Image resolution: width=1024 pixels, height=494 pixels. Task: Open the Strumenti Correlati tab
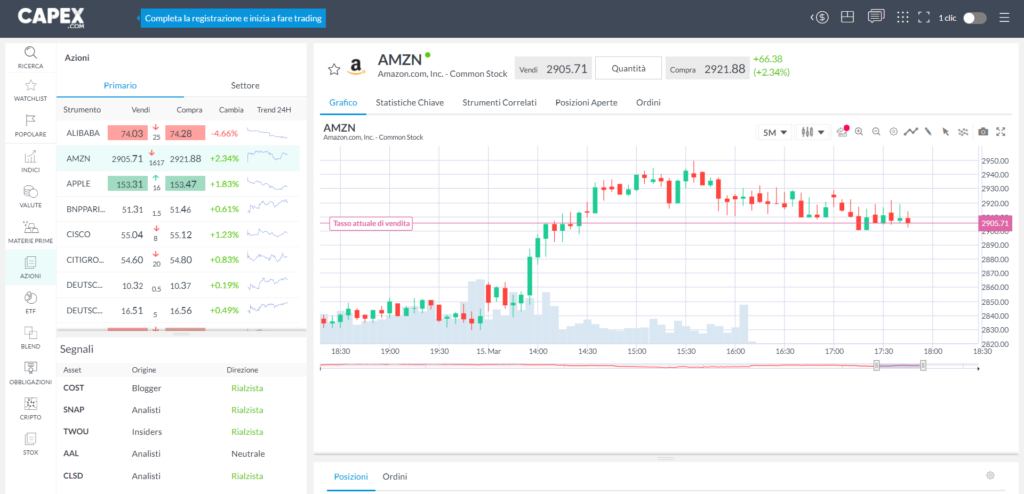click(499, 103)
